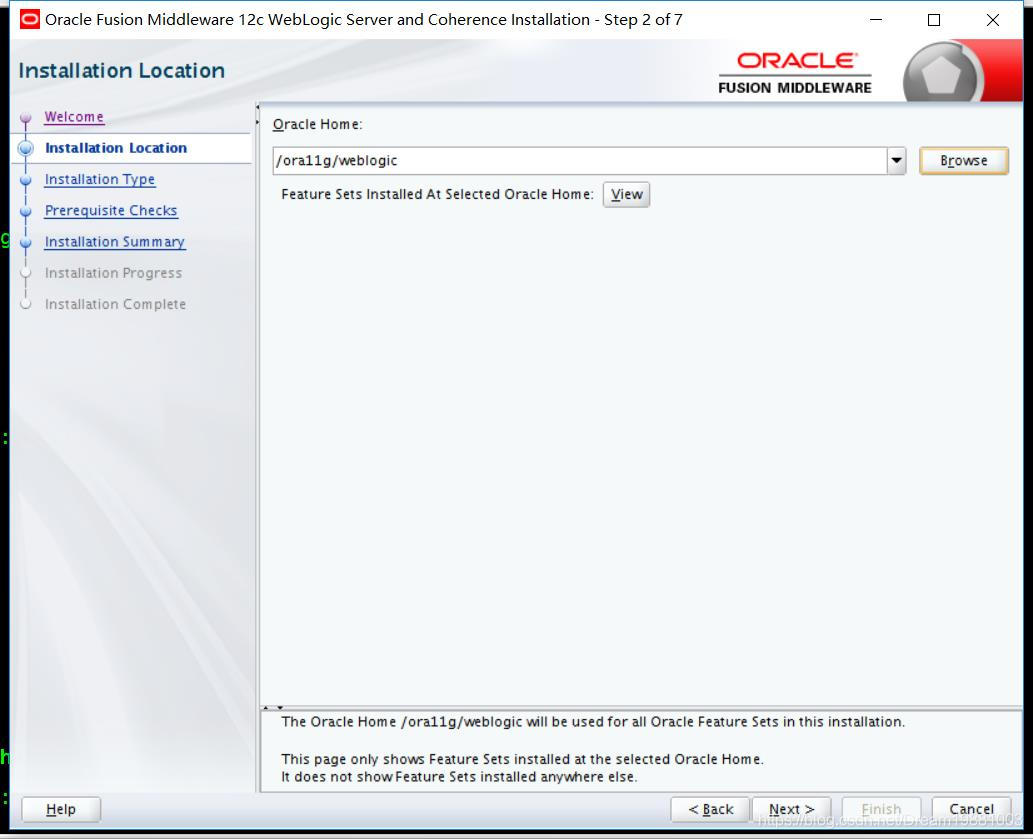
Task: Cancel the installation
Action: click(971, 809)
